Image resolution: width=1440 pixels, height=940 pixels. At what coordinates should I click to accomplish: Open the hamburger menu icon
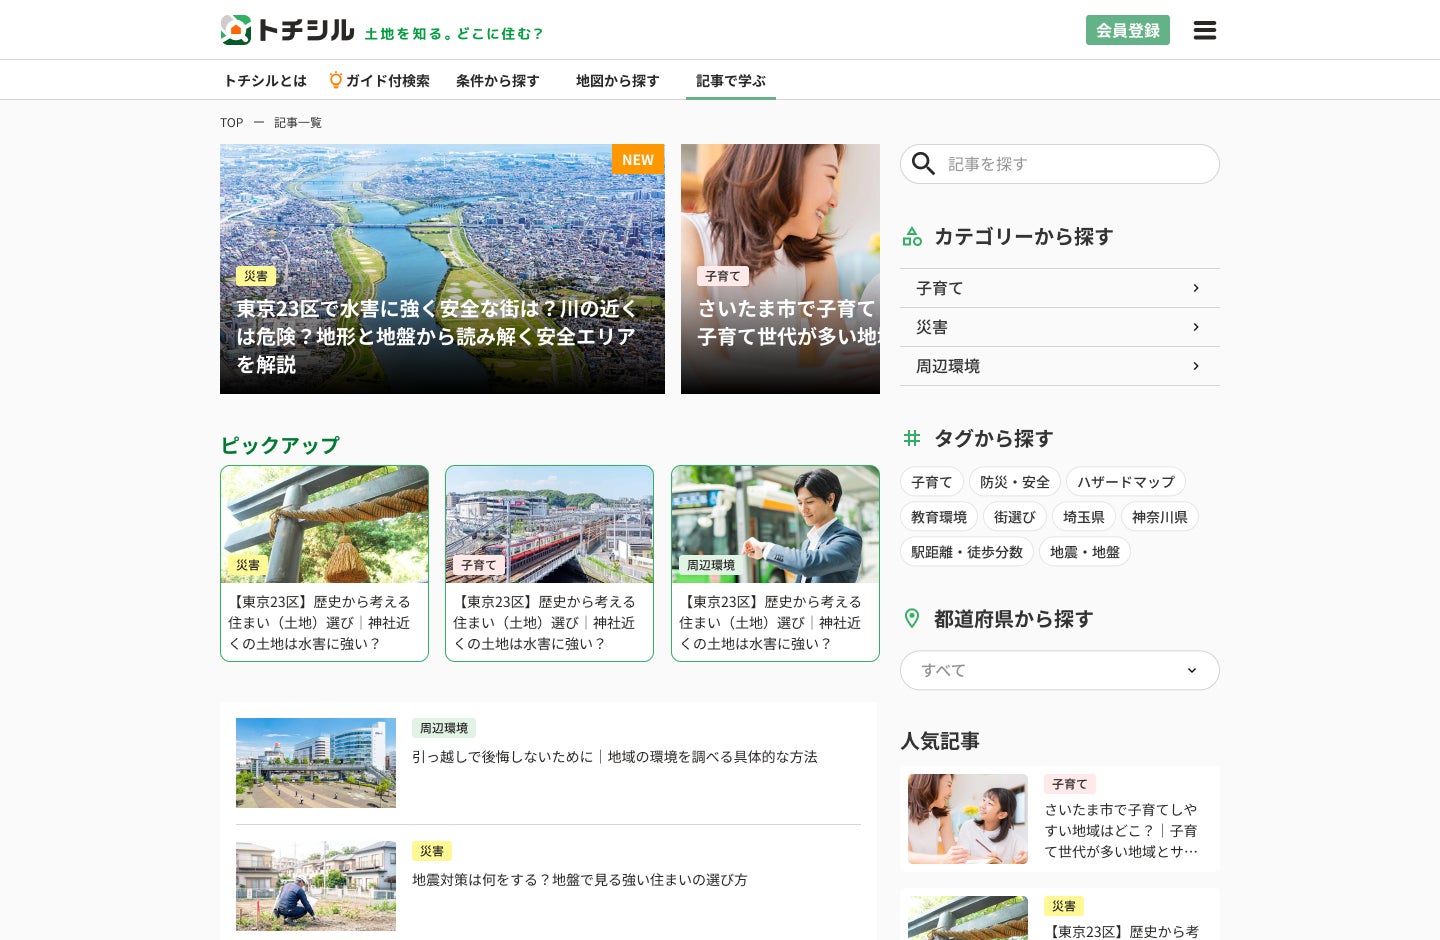coord(1205,30)
